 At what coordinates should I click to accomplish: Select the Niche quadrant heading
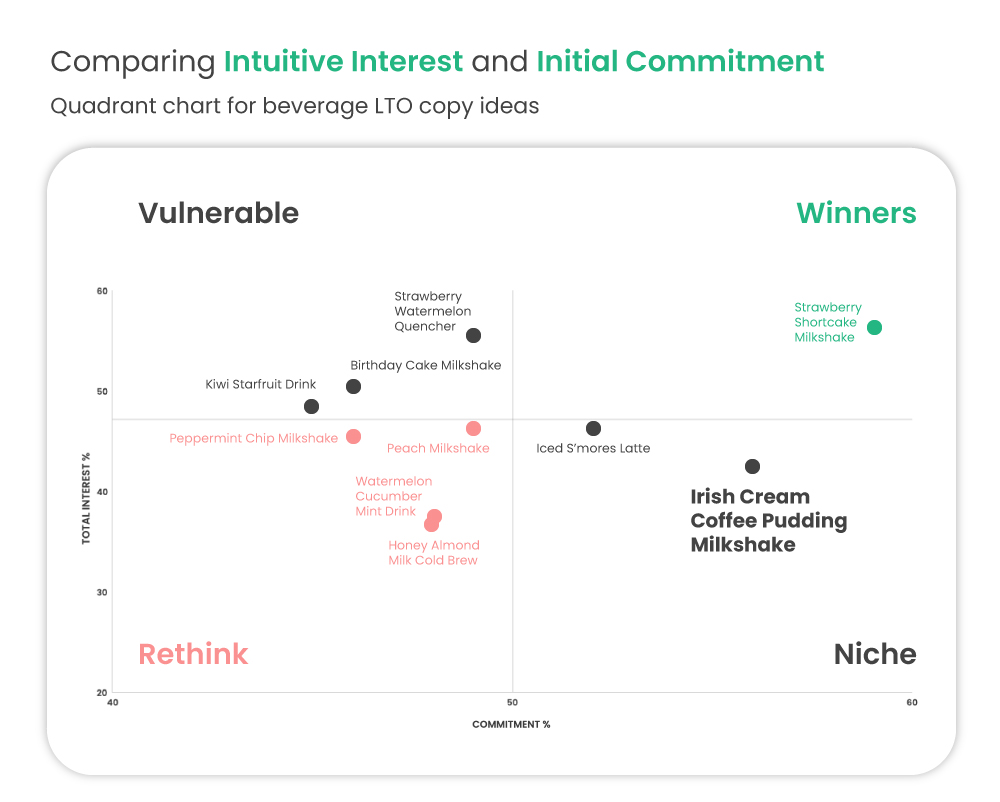(x=875, y=654)
